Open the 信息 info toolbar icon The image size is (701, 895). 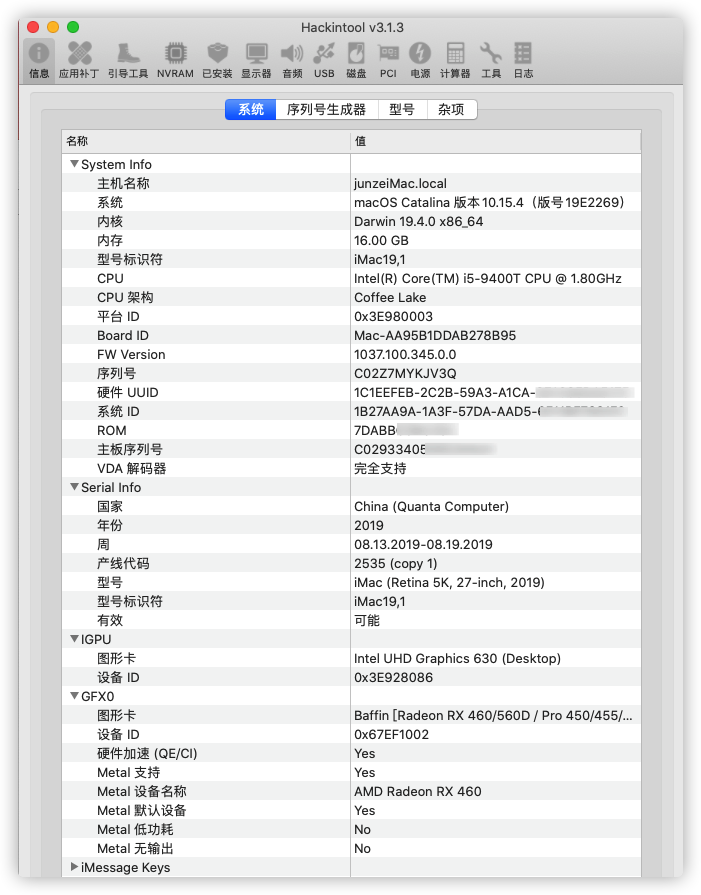pyautogui.click(x=39, y=61)
